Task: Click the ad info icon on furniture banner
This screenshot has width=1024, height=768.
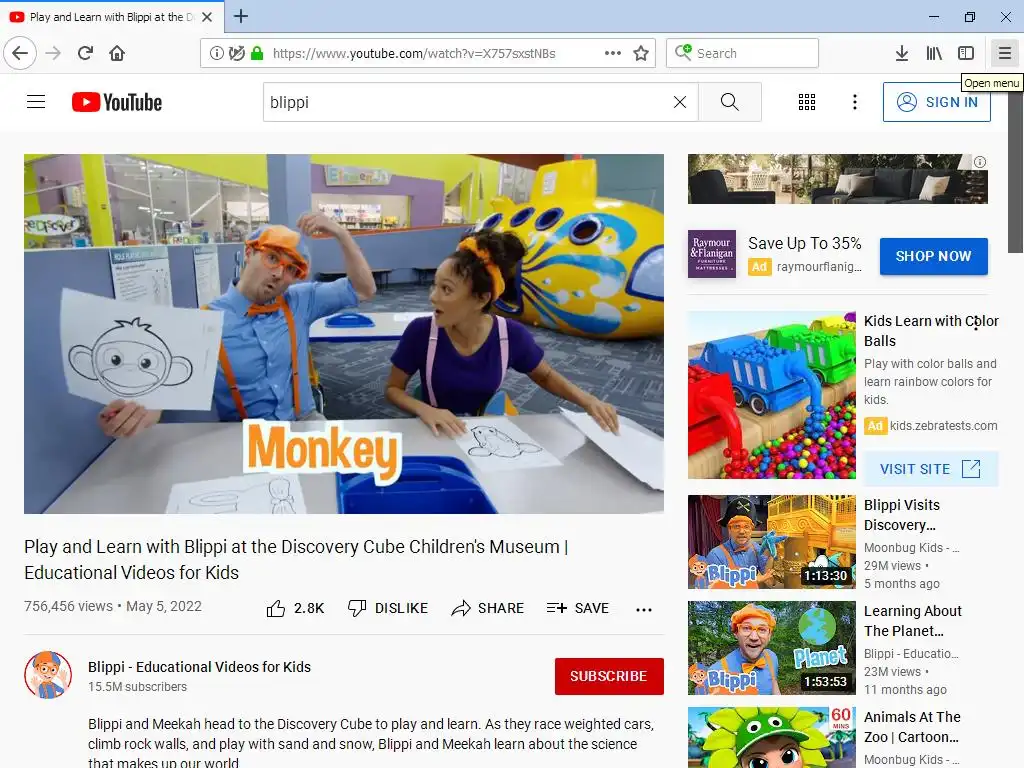Action: [x=980, y=162]
